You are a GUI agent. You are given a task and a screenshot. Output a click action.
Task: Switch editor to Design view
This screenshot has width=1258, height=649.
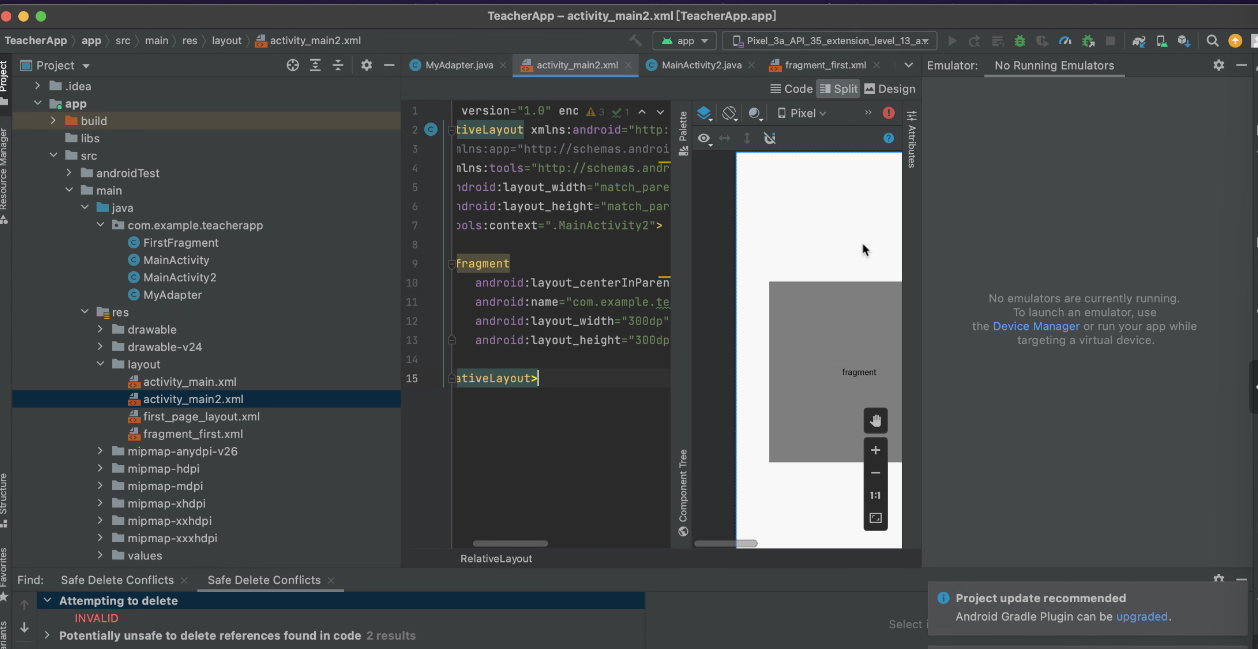tap(890, 89)
